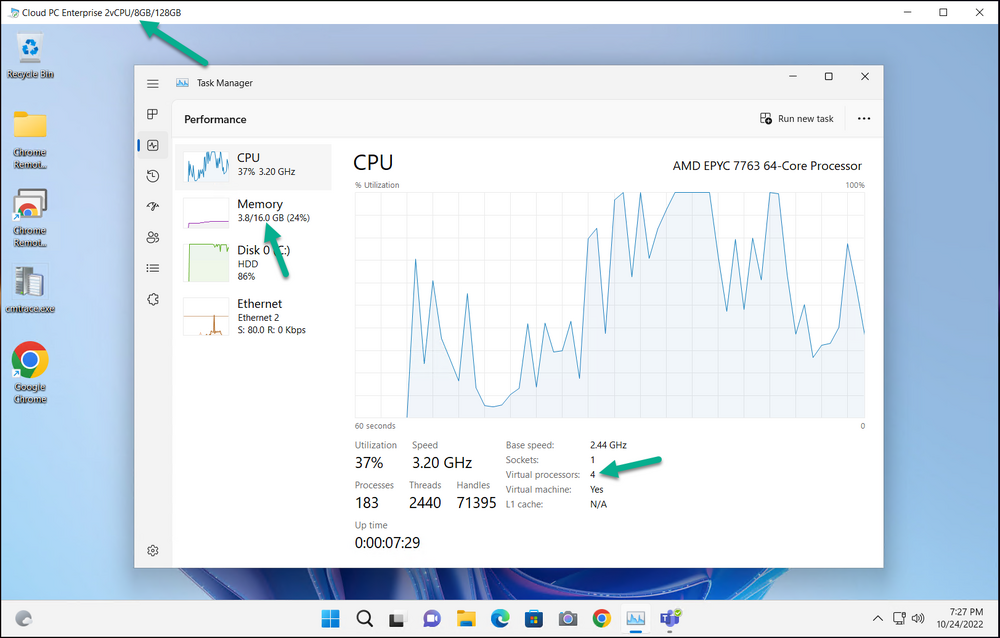Open Task View from the taskbar
The image size is (1000, 638).
(398, 619)
